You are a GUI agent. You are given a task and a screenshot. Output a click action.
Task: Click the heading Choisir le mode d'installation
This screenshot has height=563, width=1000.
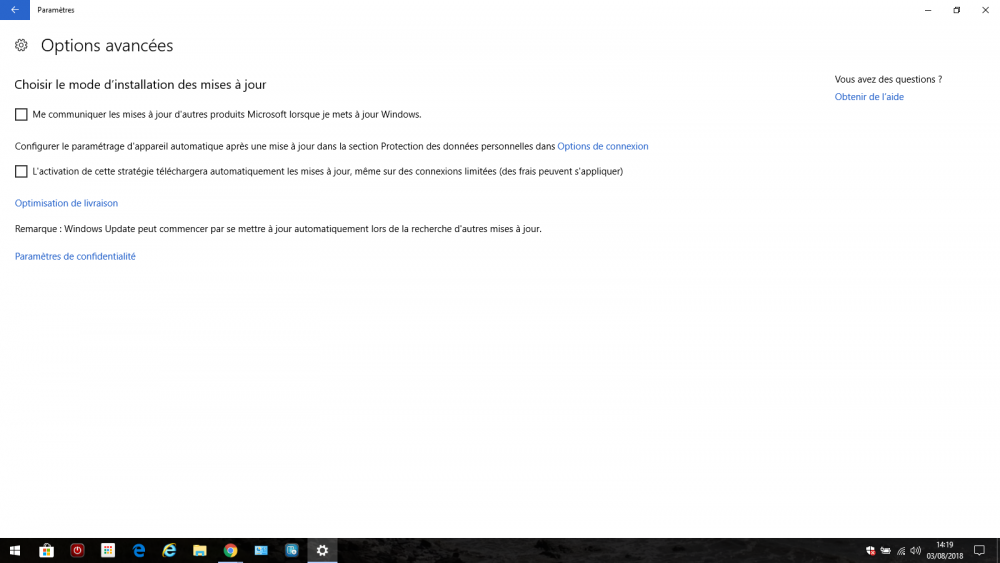pyautogui.click(x=140, y=84)
